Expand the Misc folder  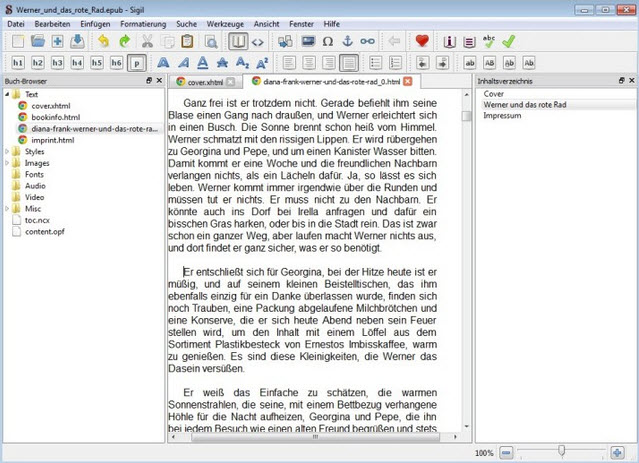[x=7, y=208]
